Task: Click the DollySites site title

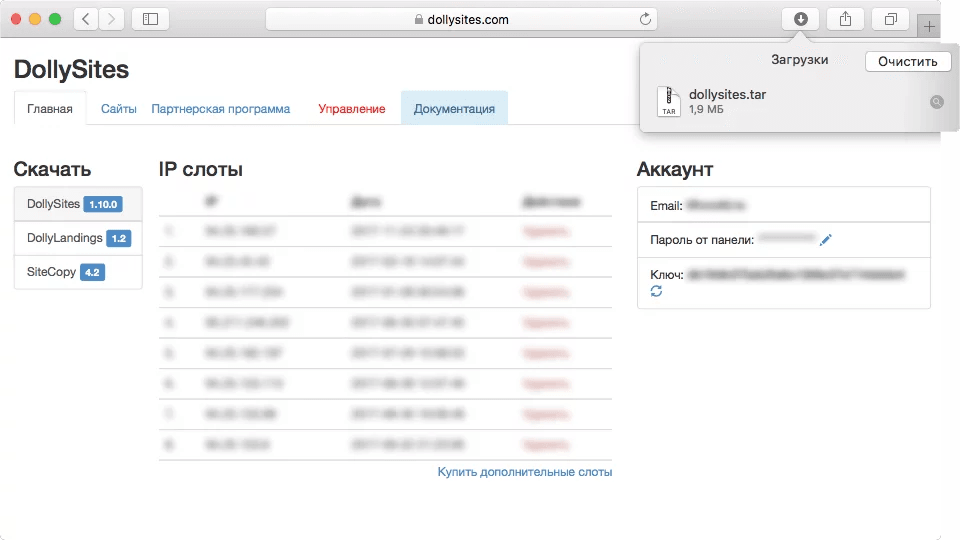Action: (x=71, y=70)
